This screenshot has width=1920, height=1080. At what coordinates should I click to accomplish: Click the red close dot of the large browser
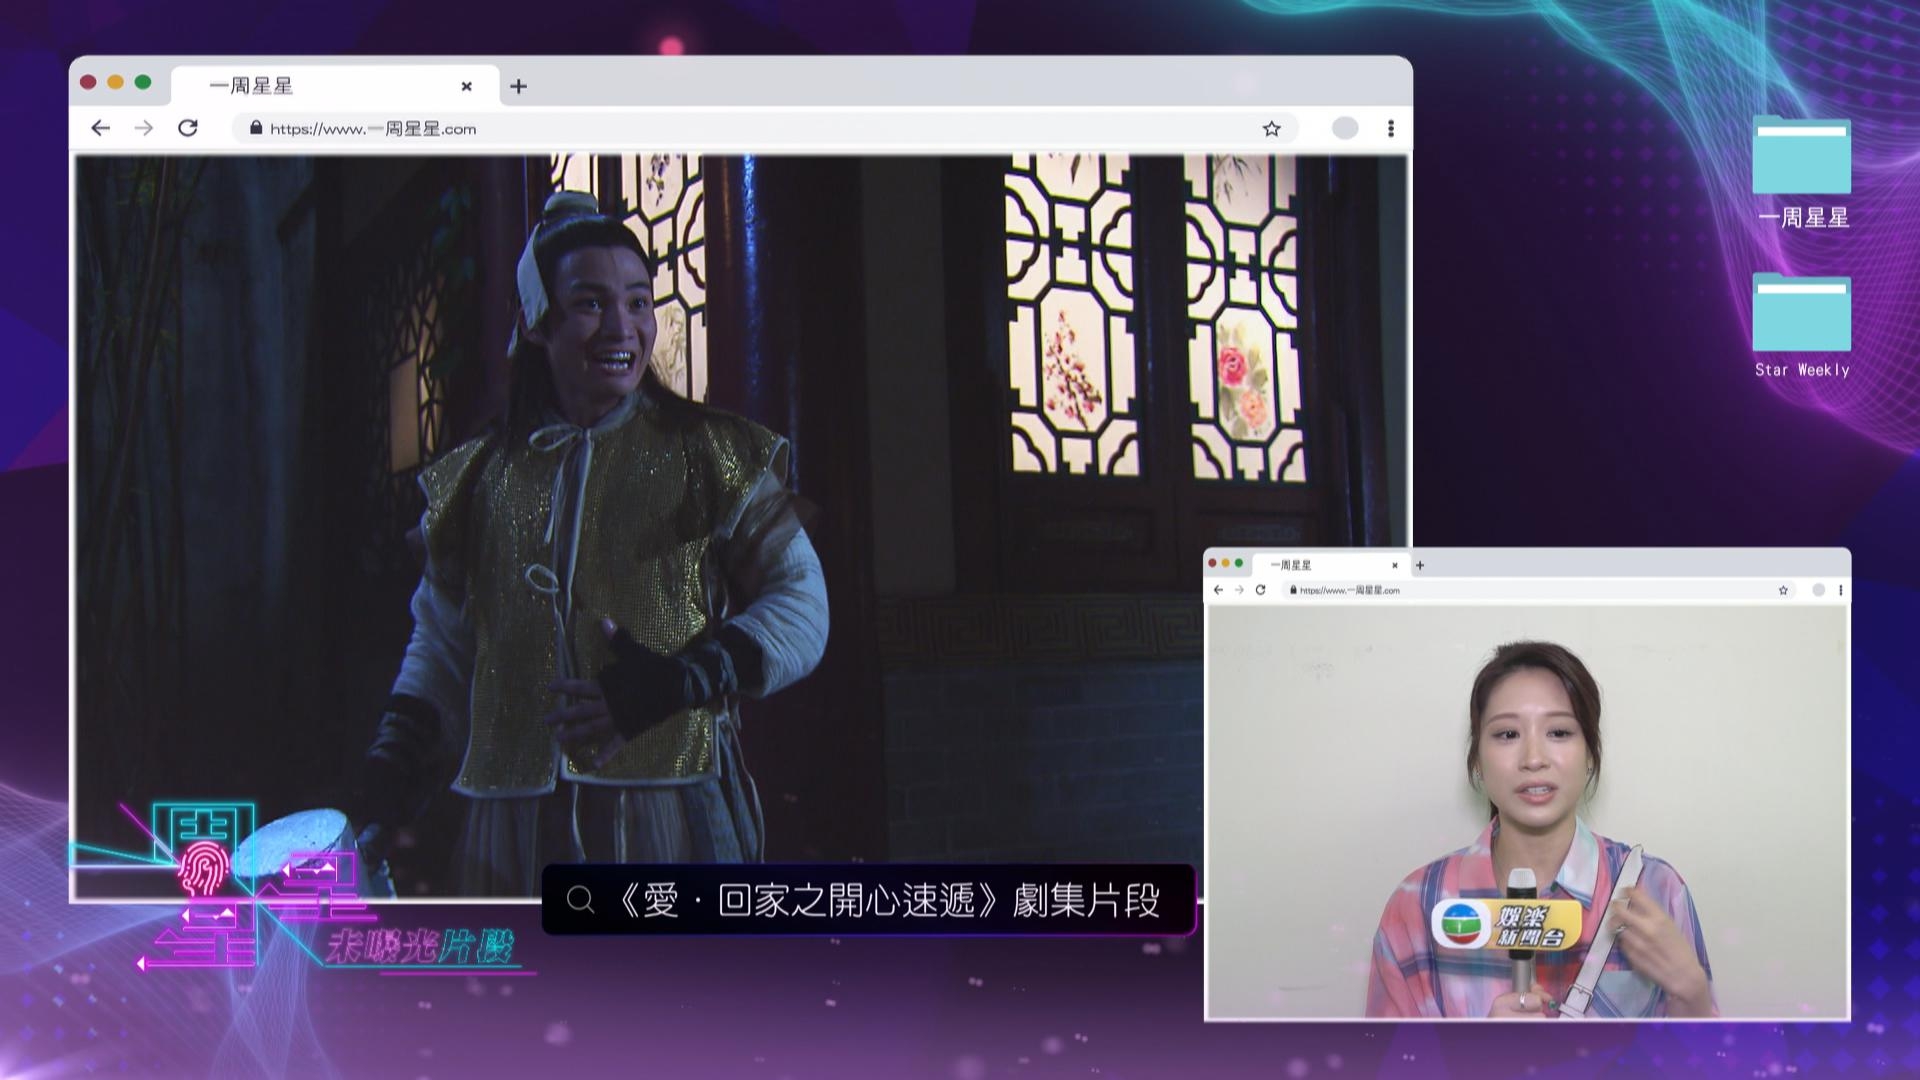(88, 82)
